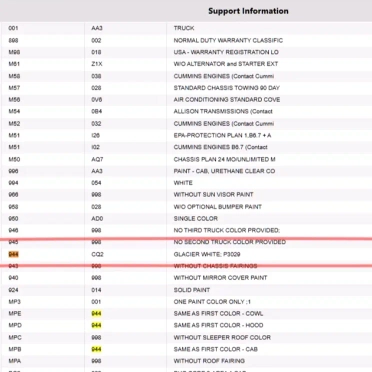Click value 0V6 in the M56 row
This screenshot has width=372, height=372.
point(97,99)
